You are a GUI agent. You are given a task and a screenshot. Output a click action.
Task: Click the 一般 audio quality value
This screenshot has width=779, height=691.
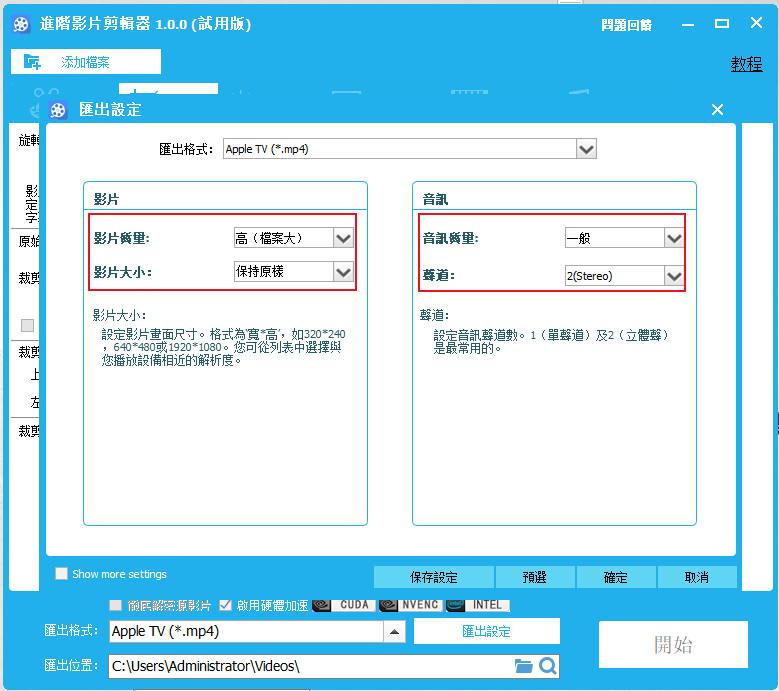pyautogui.click(x=615, y=238)
